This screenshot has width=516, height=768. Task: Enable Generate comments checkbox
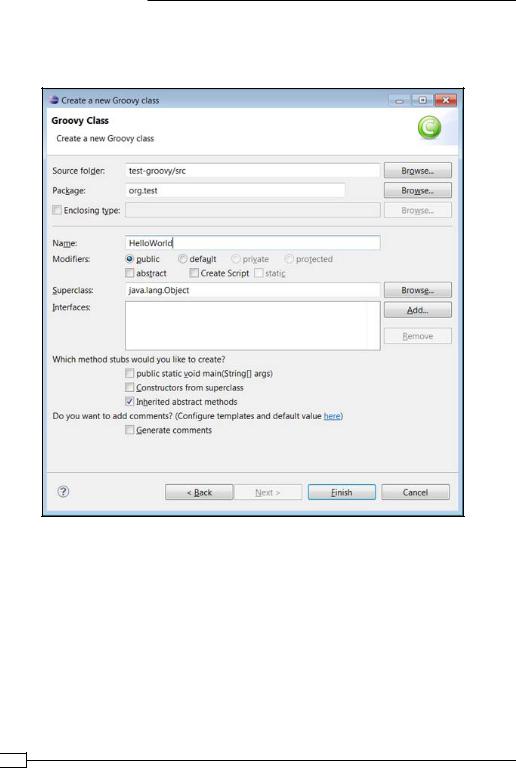pos(129,430)
